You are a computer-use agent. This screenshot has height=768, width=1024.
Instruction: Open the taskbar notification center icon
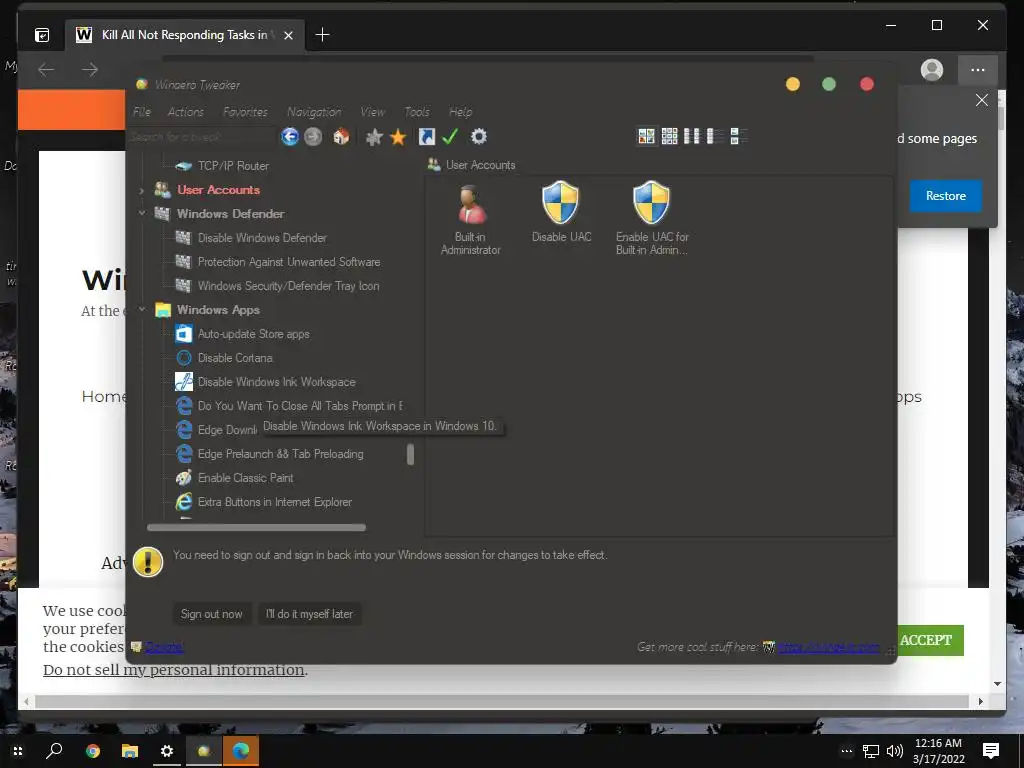991,751
